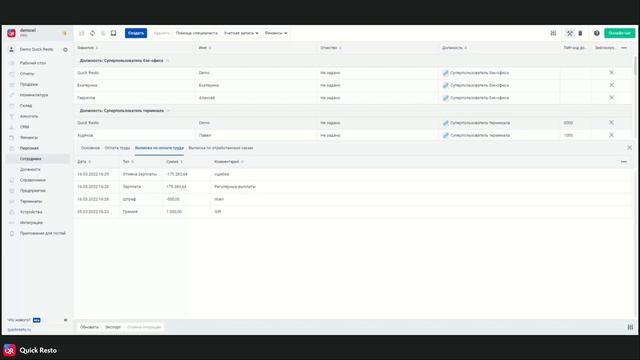
Task: Expand the Предприятия section in the sidebar
Action: 33,191
